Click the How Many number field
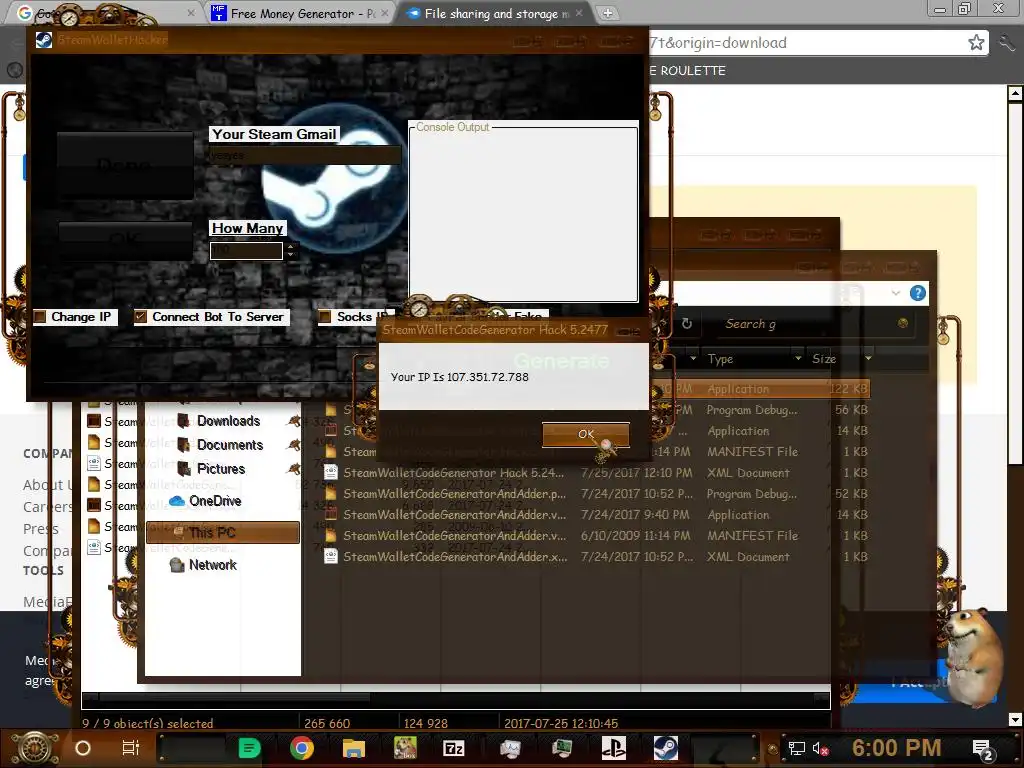1024x768 pixels. [246, 251]
